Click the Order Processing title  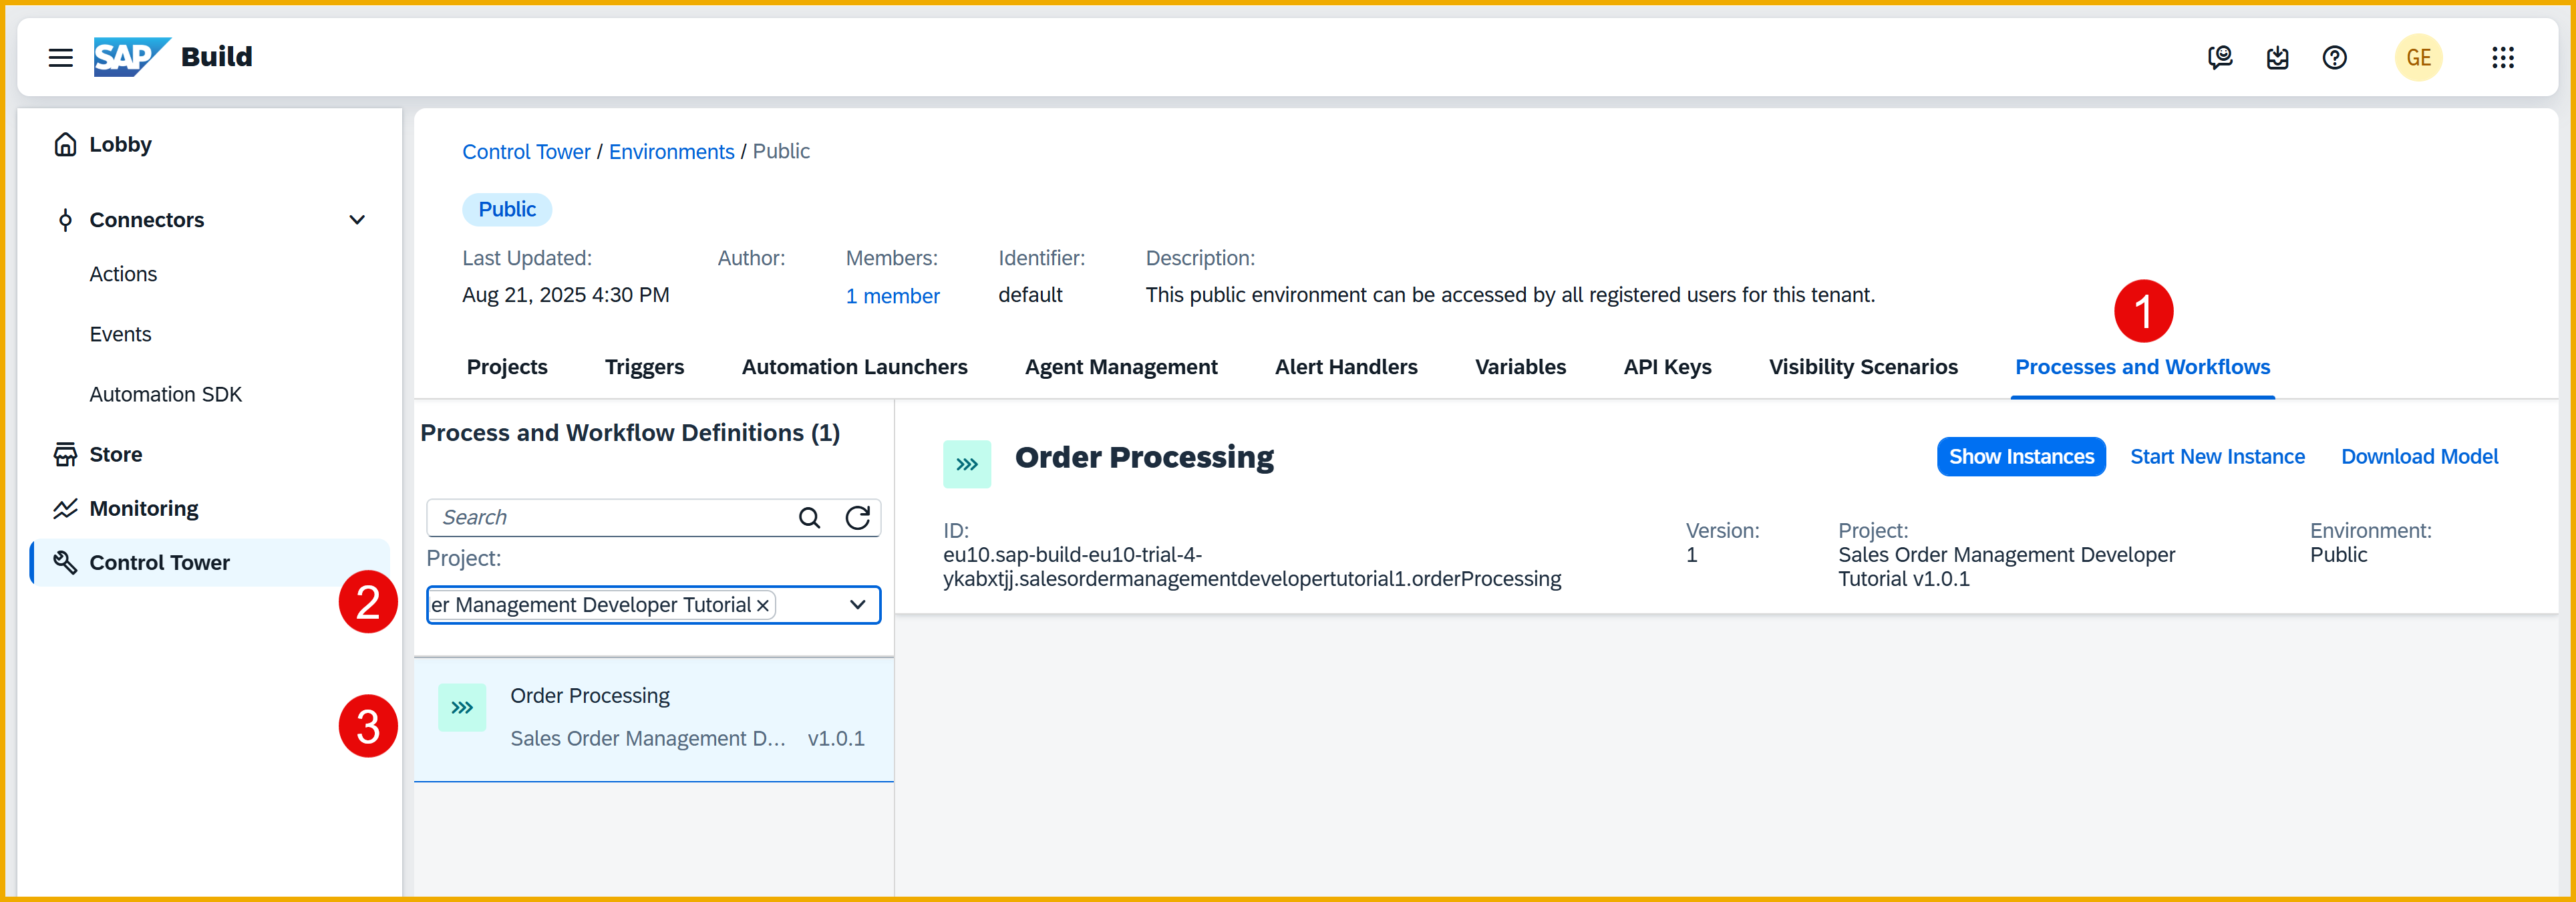1144,457
